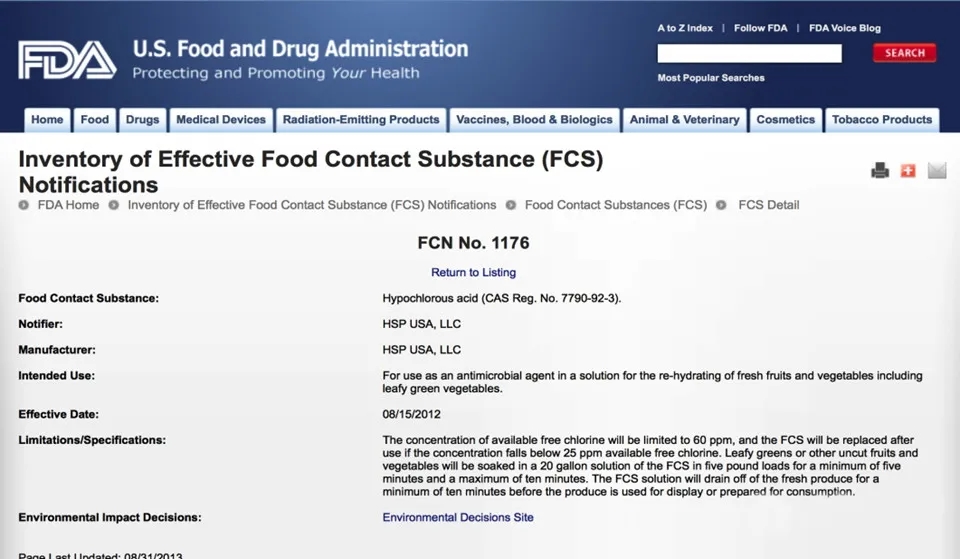Click the Return to Listing link

tap(473, 272)
